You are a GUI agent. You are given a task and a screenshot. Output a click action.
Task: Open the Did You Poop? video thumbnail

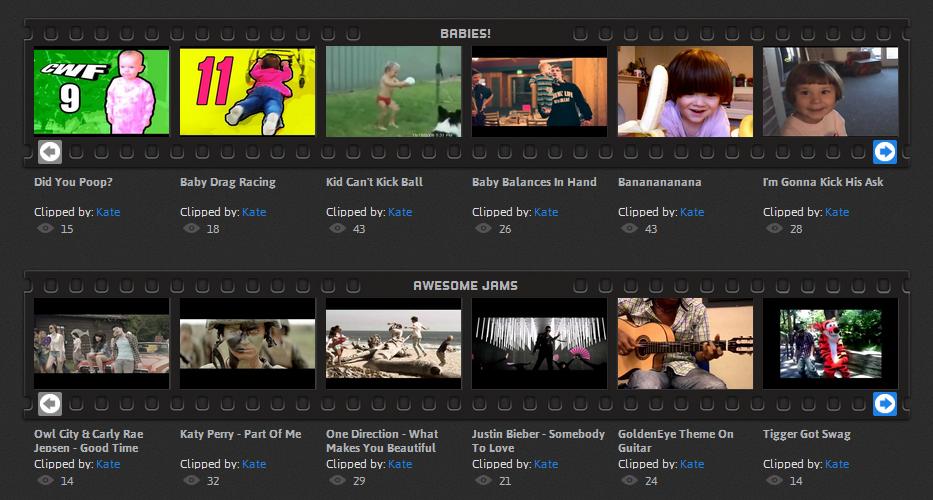(x=101, y=91)
